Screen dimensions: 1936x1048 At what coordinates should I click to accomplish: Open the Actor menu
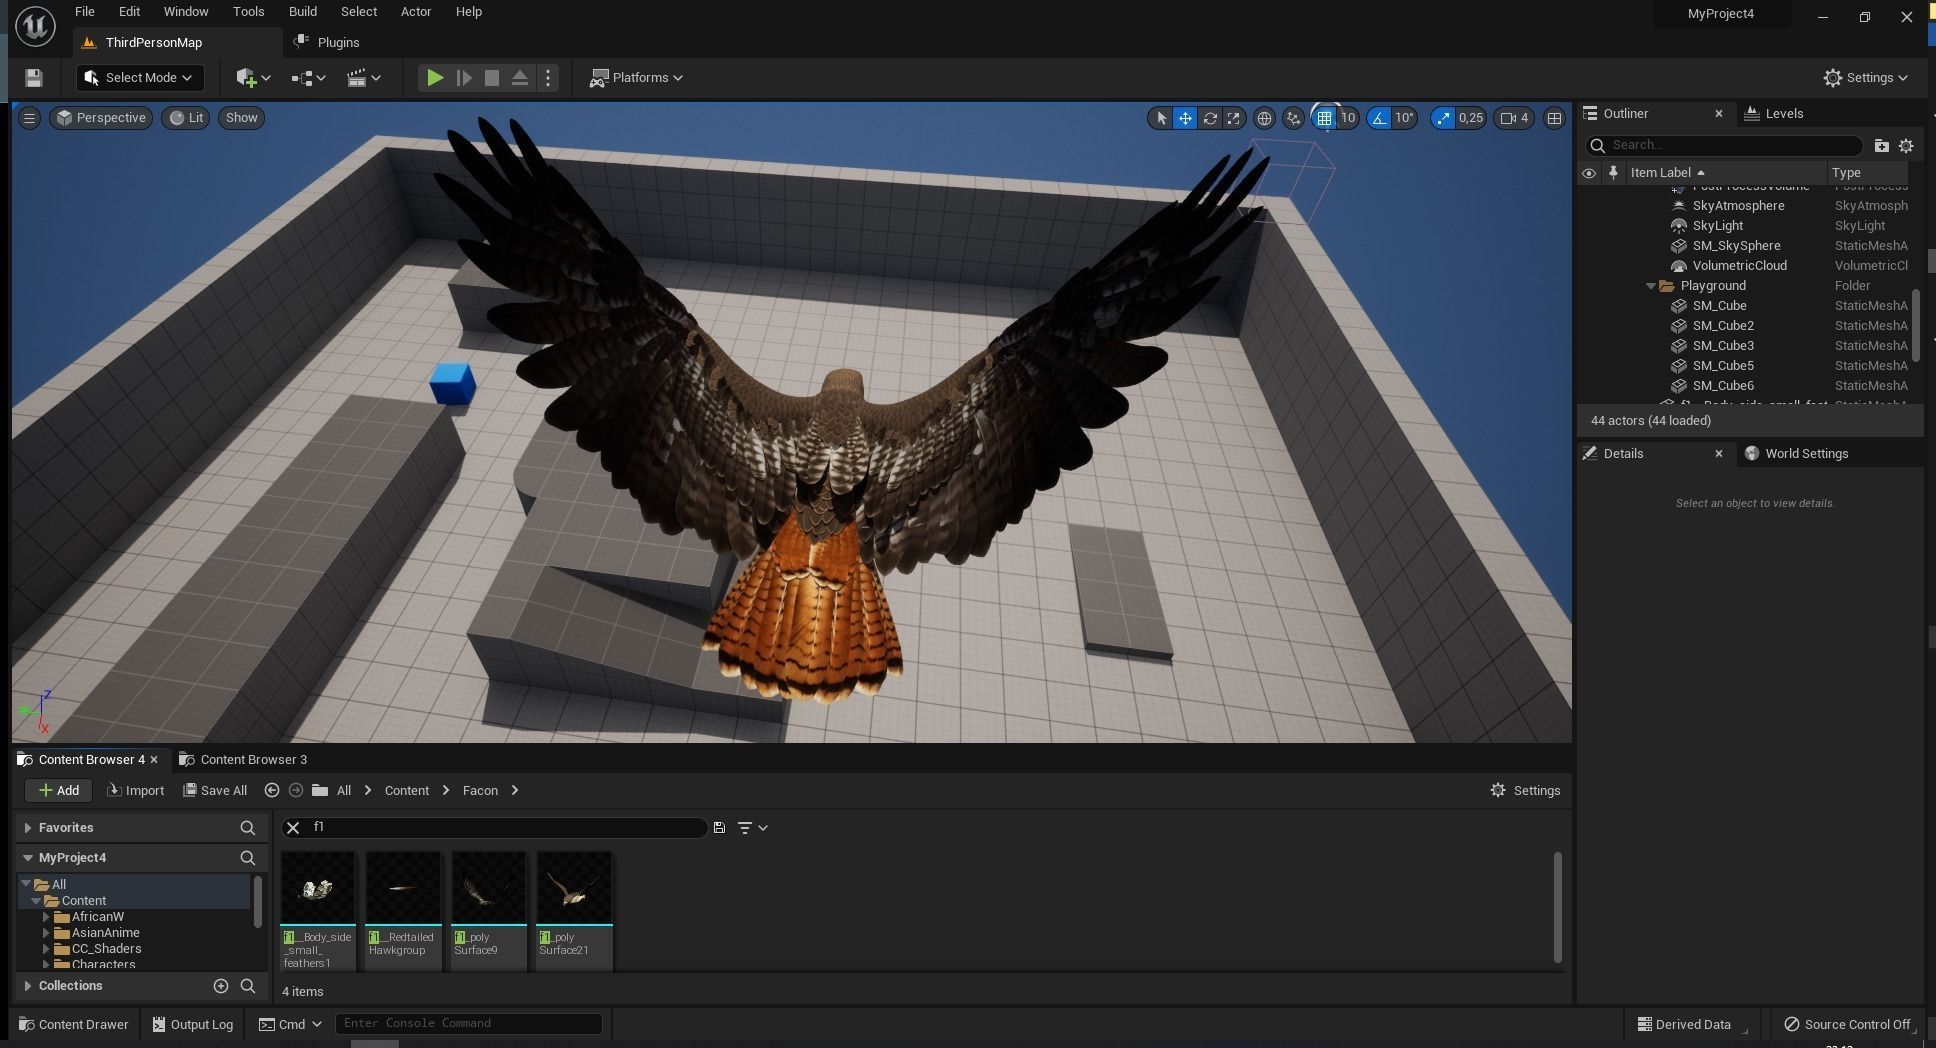tap(416, 12)
